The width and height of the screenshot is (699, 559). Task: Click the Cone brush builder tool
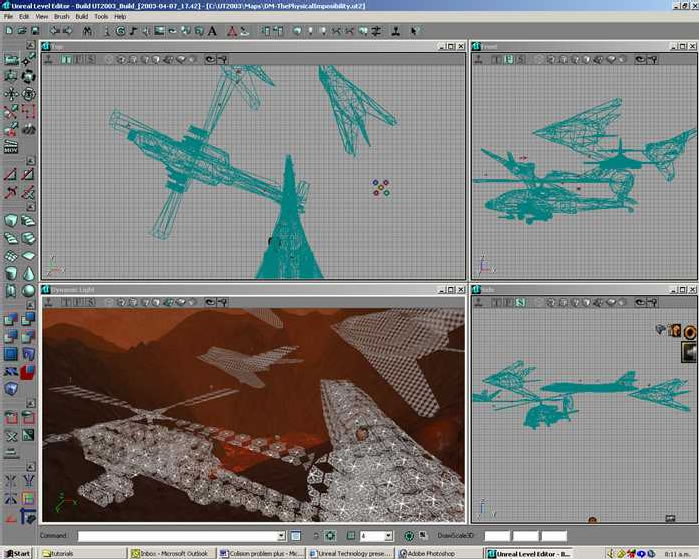(x=28, y=272)
